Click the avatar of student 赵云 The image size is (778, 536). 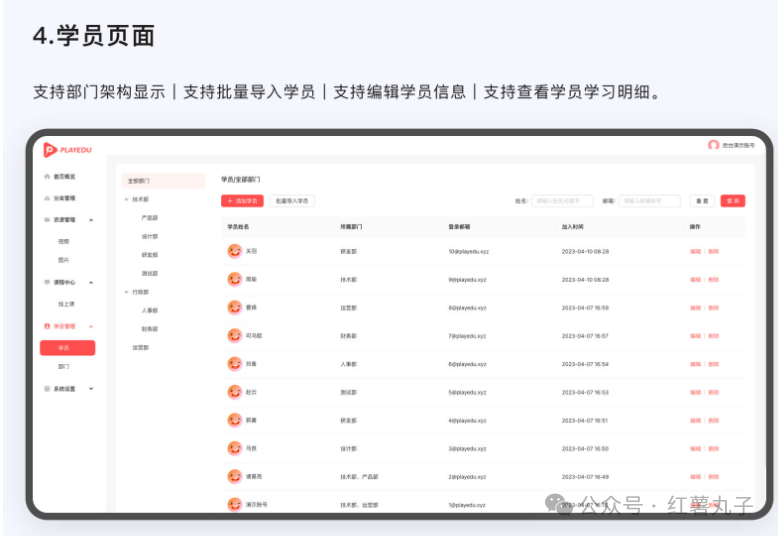click(x=235, y=392)
